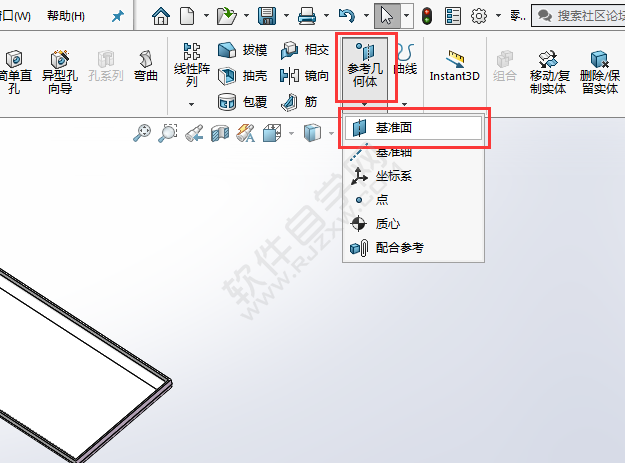Screen dimensions: 625x463
Task: Open a file with folder icon
Action: coord(226,16)
